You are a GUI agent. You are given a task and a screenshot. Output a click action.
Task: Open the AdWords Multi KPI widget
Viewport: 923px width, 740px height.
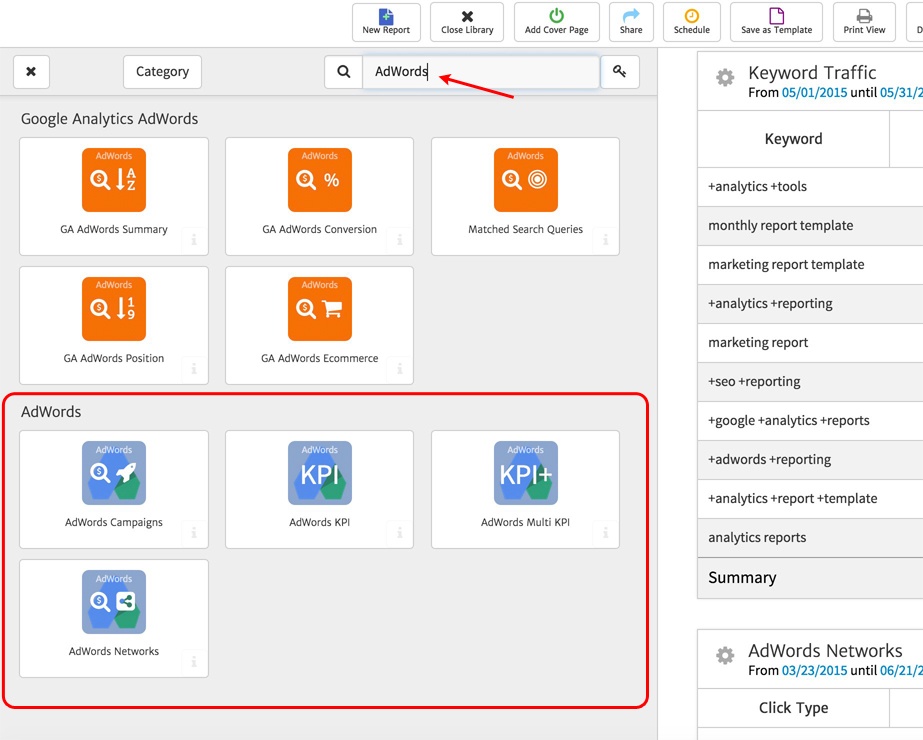tap(524, 473)
